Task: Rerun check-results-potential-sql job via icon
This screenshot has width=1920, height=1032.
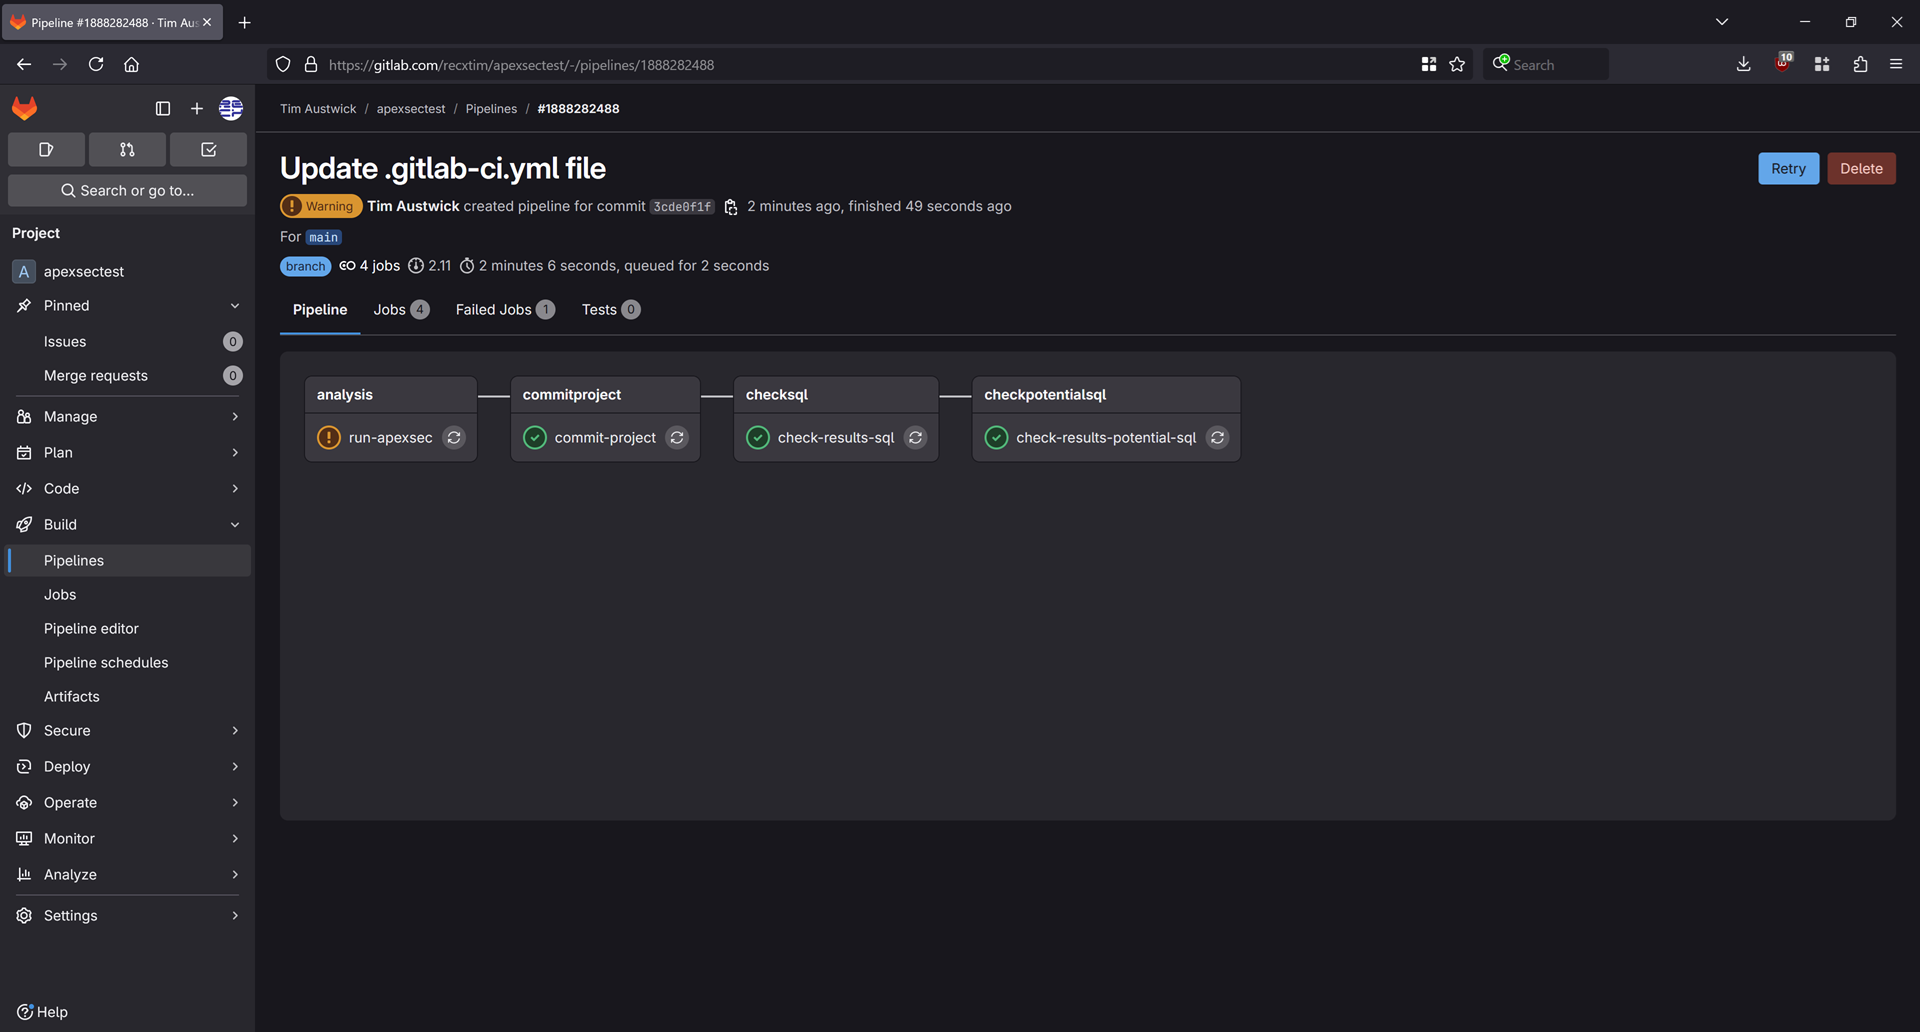Action: pyautogui.click(x=1217, y=438)
